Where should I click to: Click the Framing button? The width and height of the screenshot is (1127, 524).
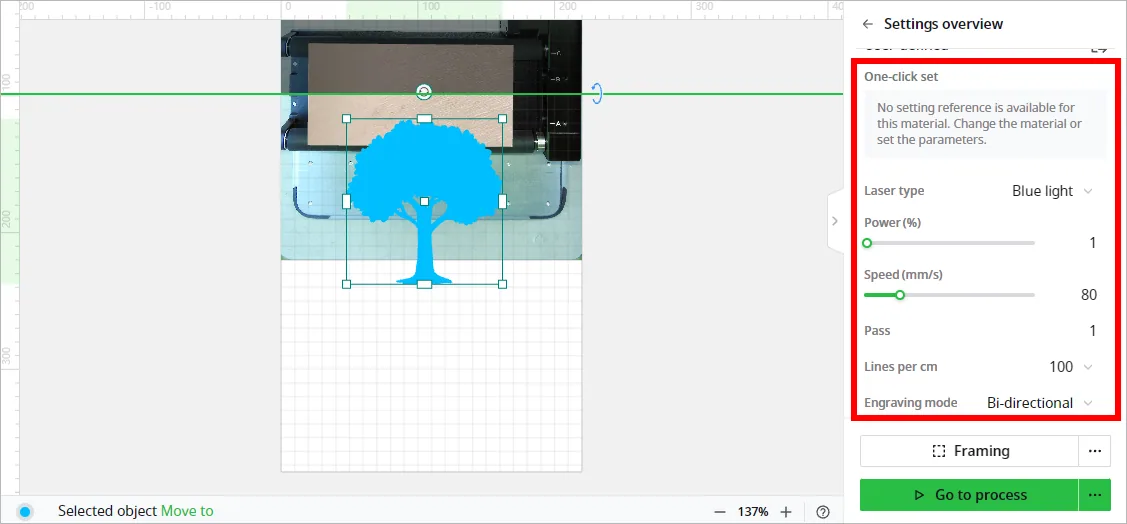pyautogui.click(x=969, y=451)
